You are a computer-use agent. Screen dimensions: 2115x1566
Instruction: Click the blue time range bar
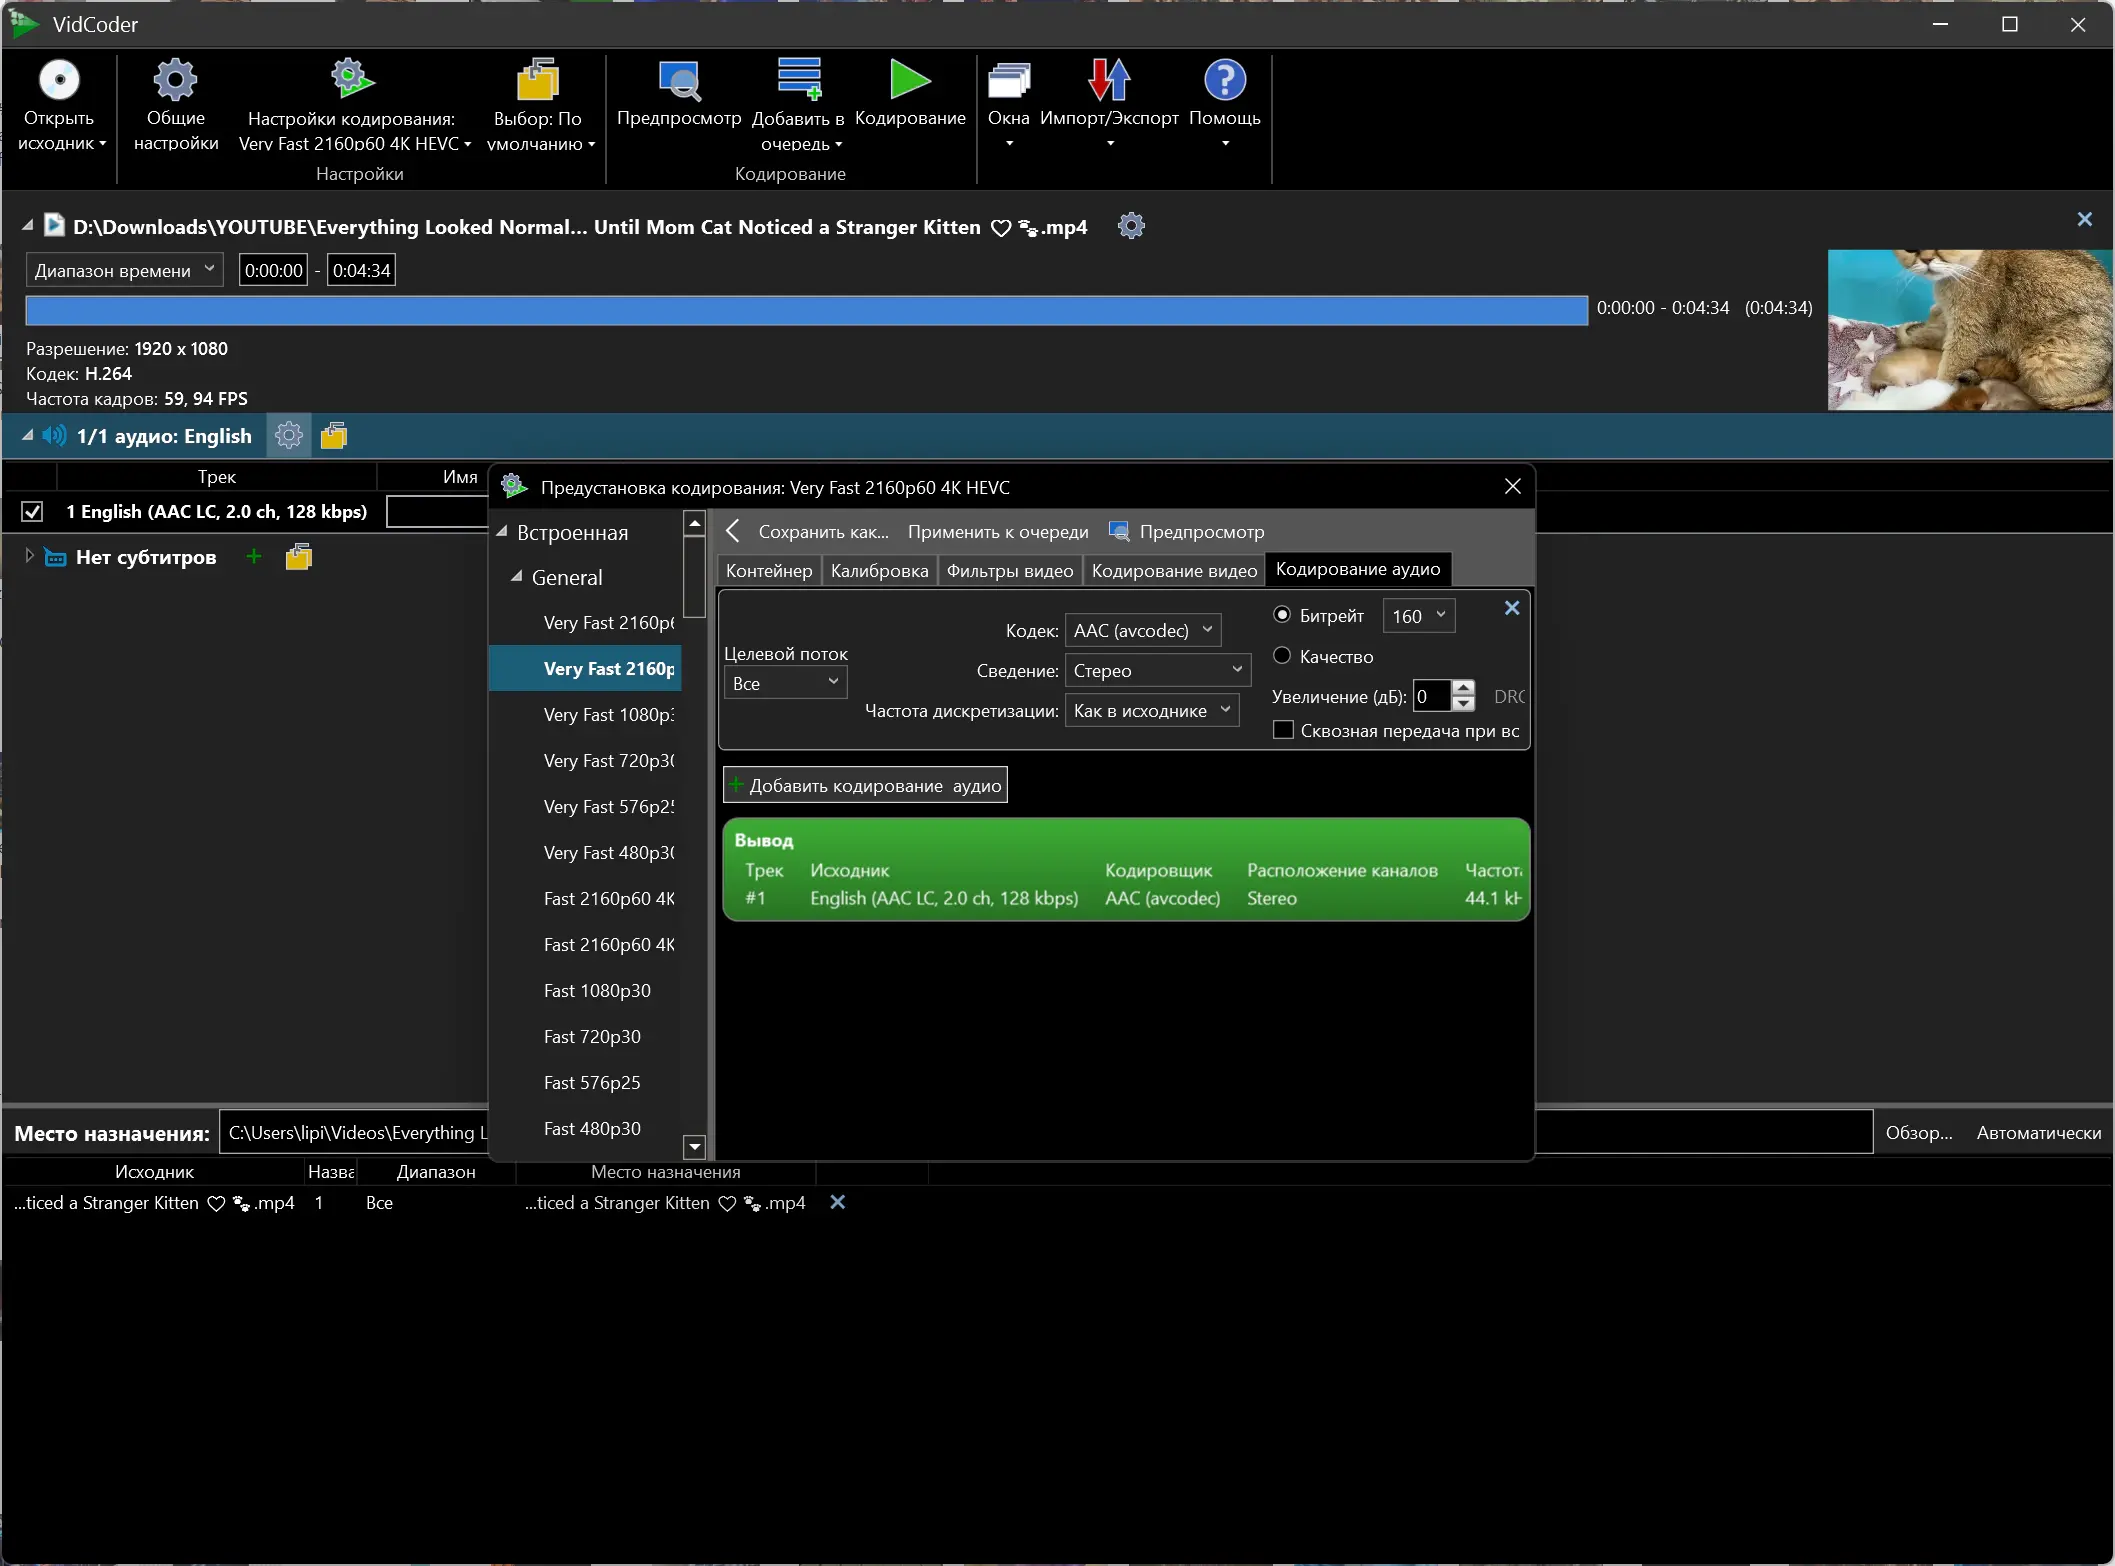tap(806, 310)
